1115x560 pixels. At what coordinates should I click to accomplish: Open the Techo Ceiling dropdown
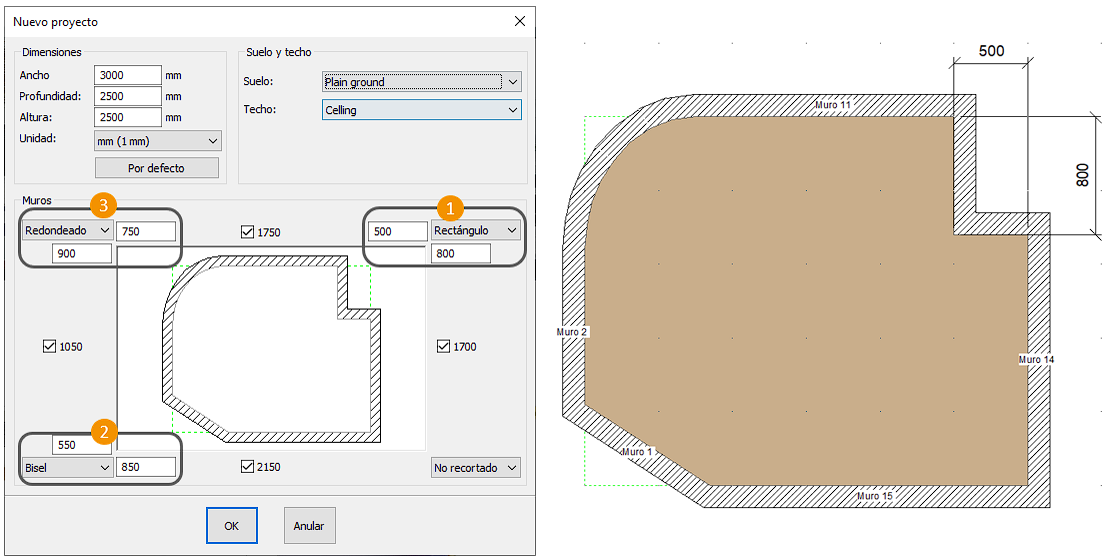point(422,110)
